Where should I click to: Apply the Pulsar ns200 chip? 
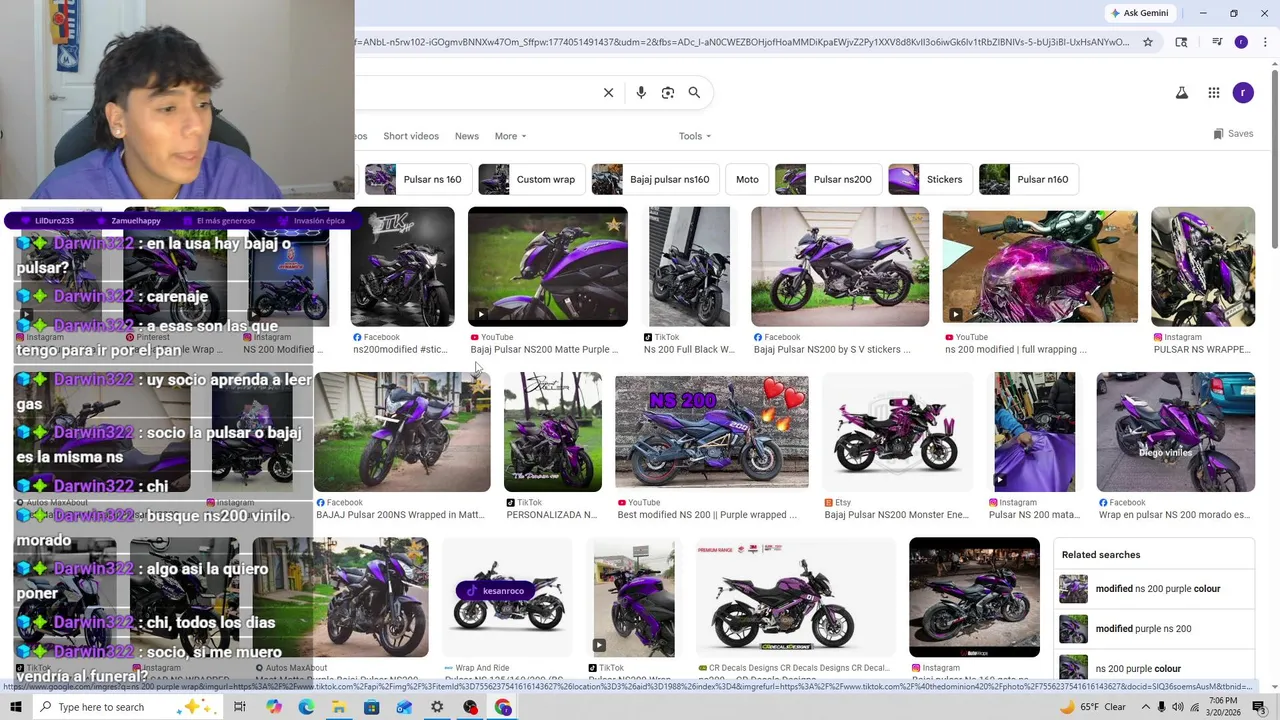(827, 180)
